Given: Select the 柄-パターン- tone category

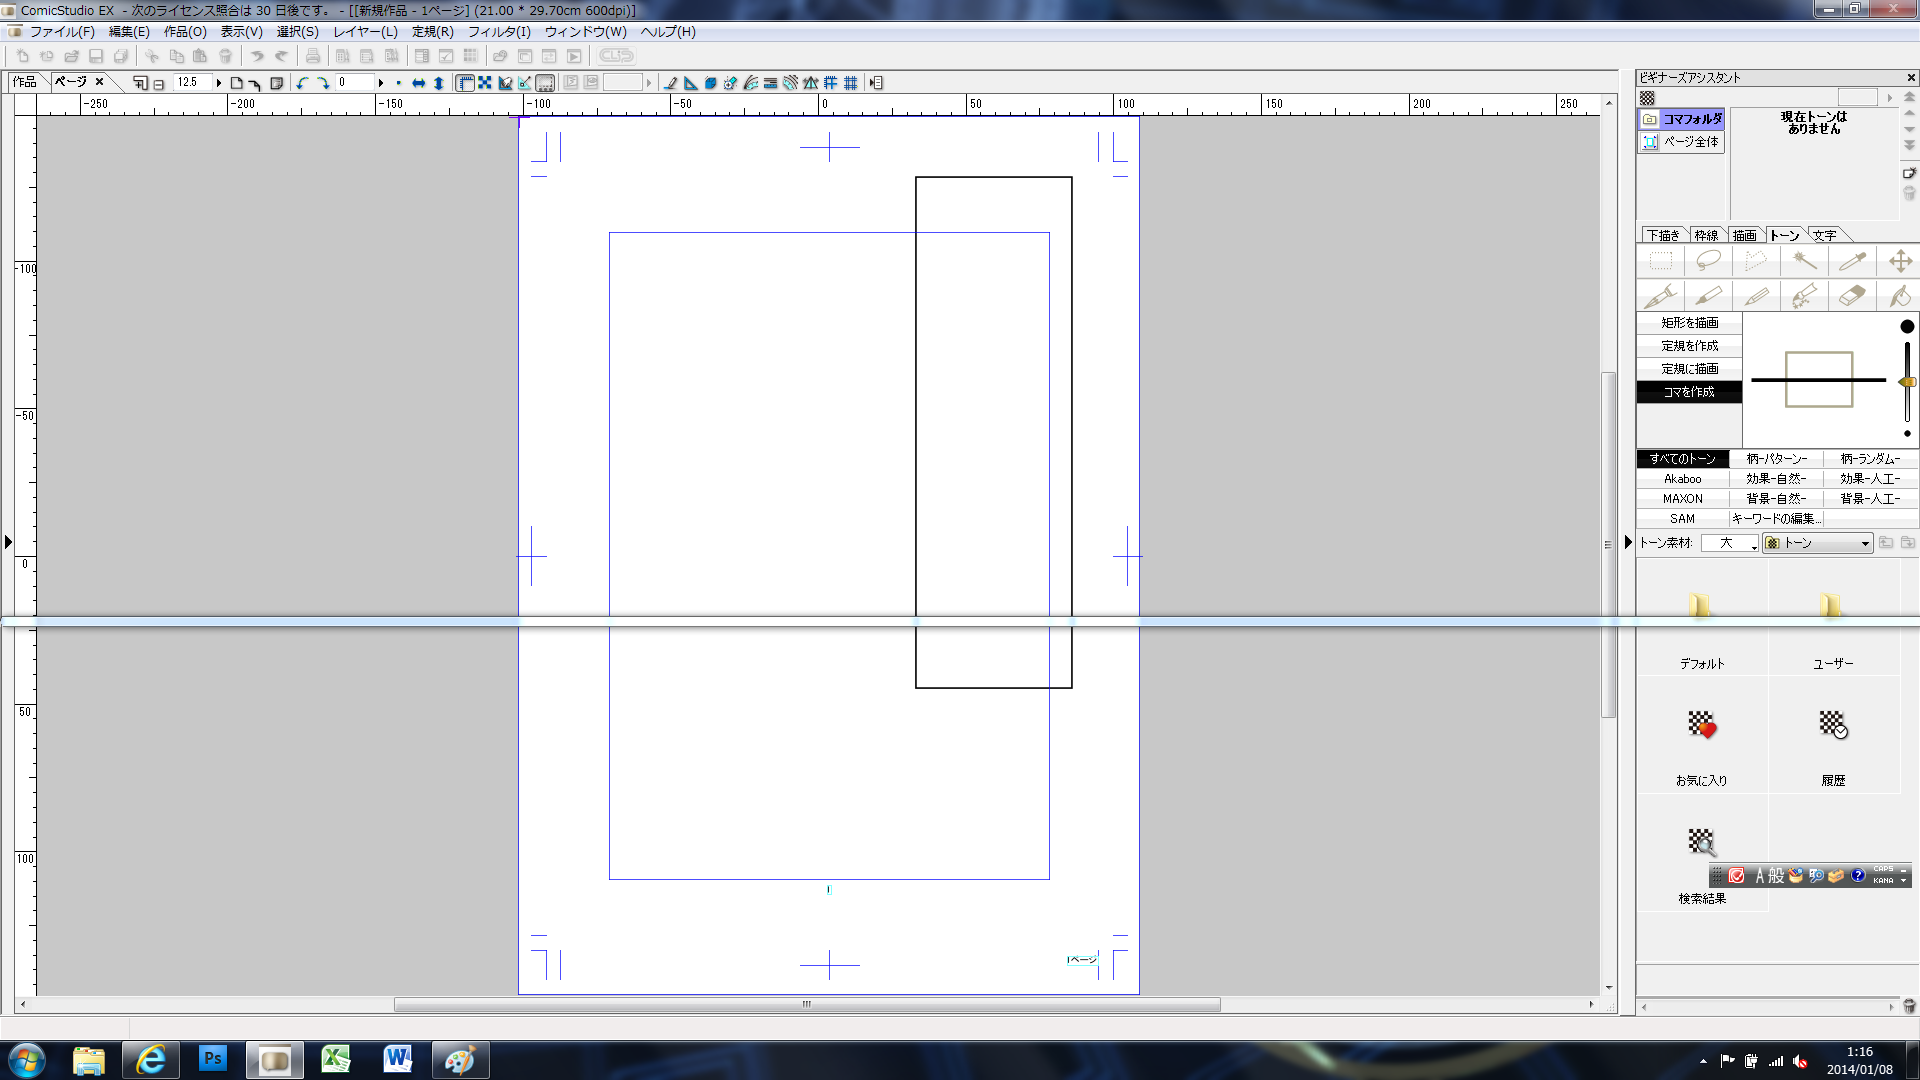Looking at the screenshot, I should [1776, 459].
